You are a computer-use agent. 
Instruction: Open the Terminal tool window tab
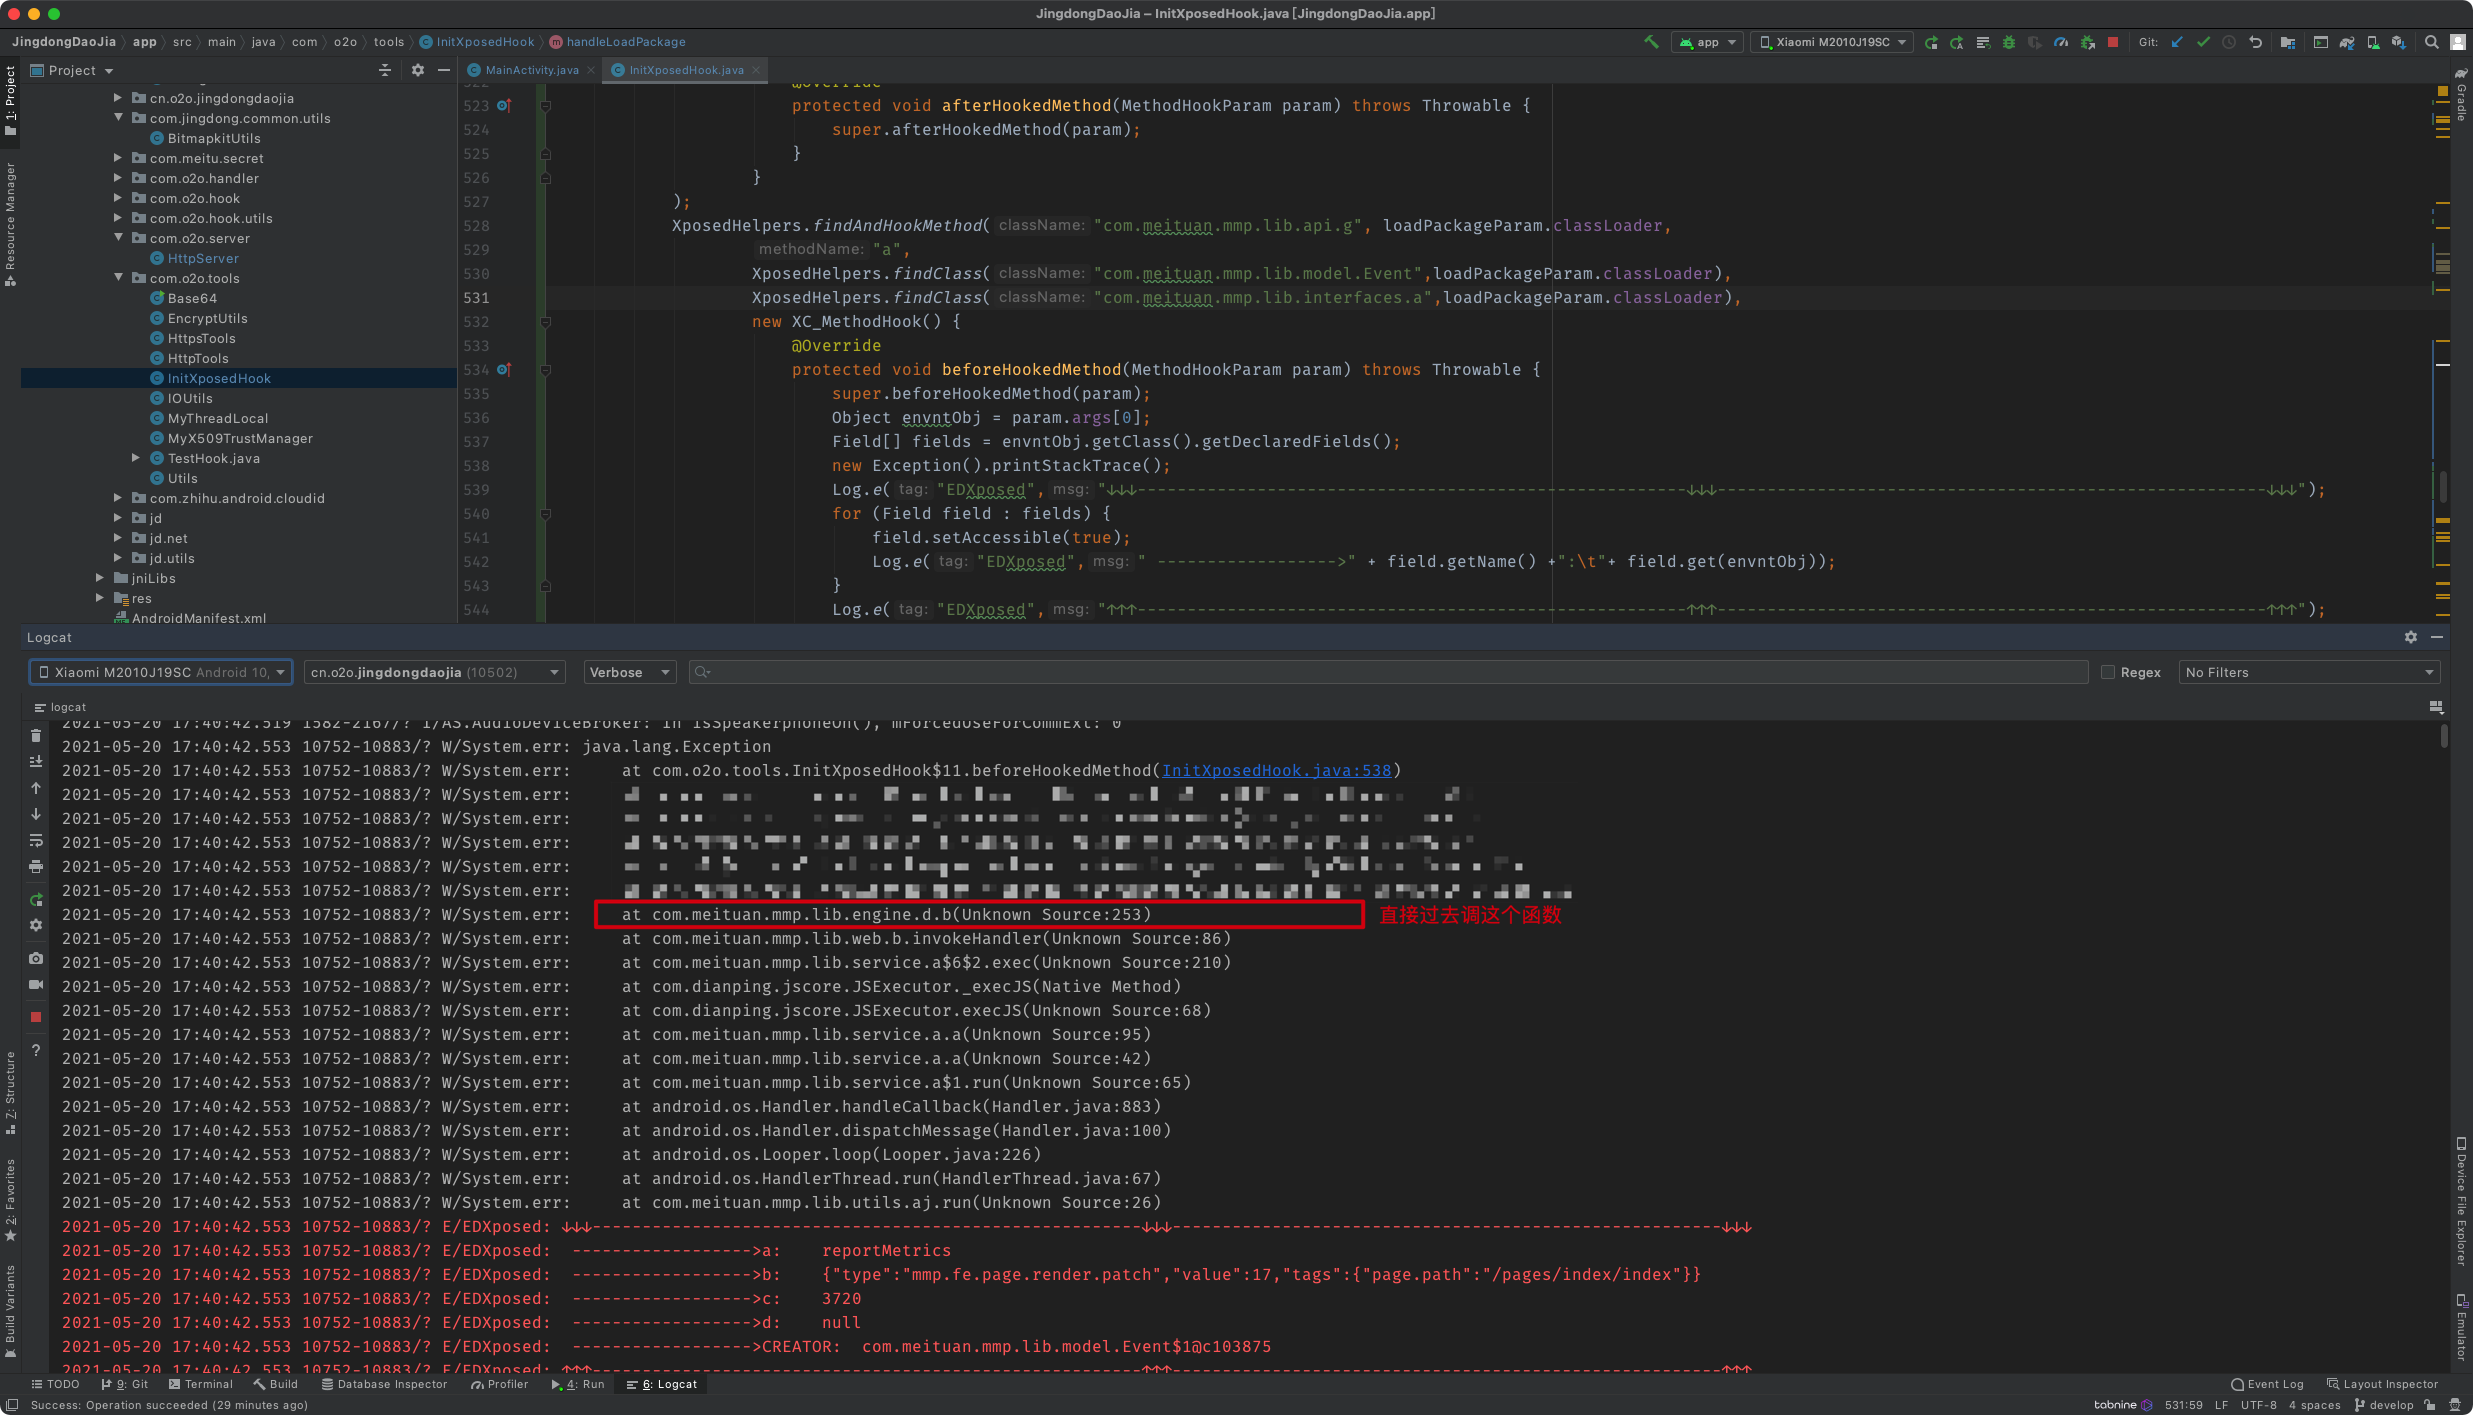[200, 1384]
